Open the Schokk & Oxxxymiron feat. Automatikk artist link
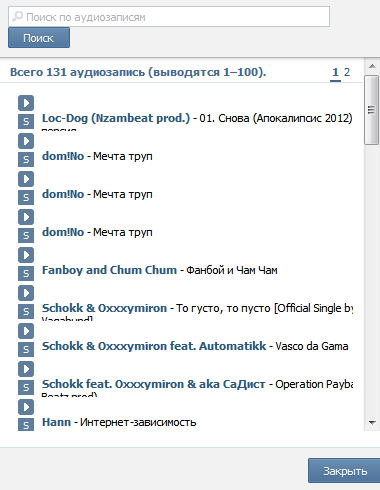The height and width of the screenshot is (490, 380). pyautogui.click(x=154, y=346)
